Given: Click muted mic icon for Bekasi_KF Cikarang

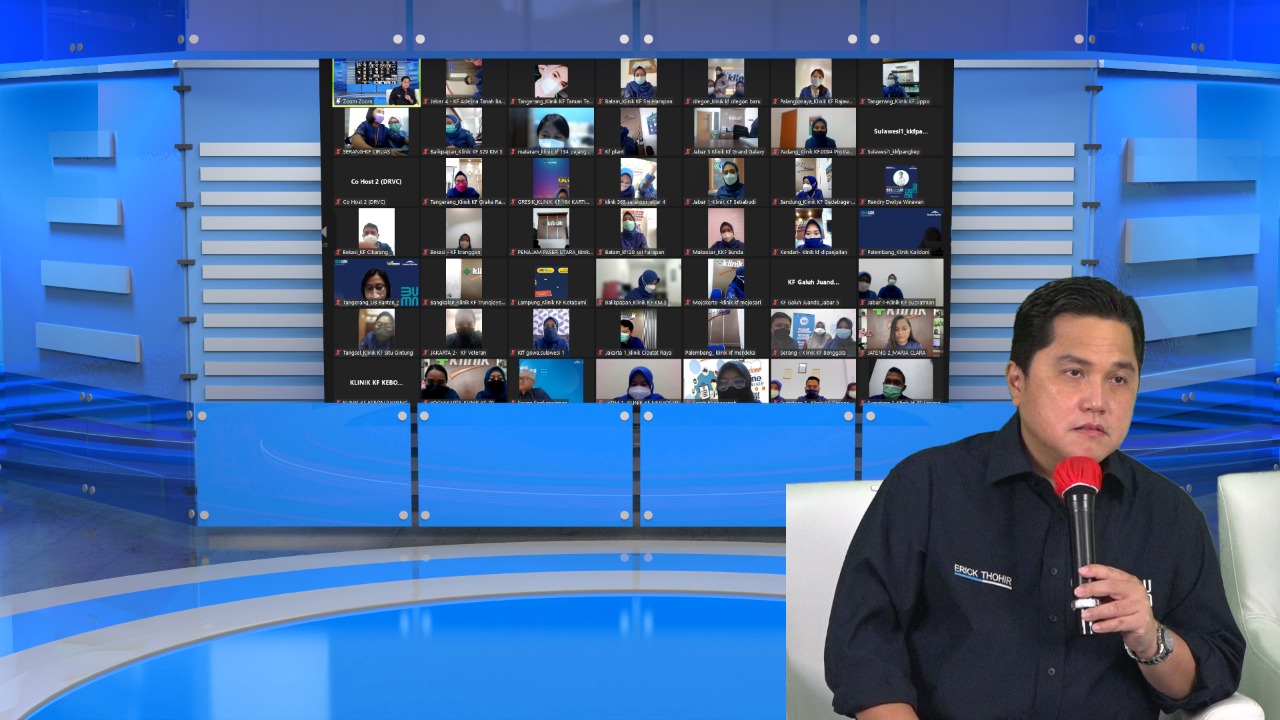Looking at the screenshot, I should (336, 252).
